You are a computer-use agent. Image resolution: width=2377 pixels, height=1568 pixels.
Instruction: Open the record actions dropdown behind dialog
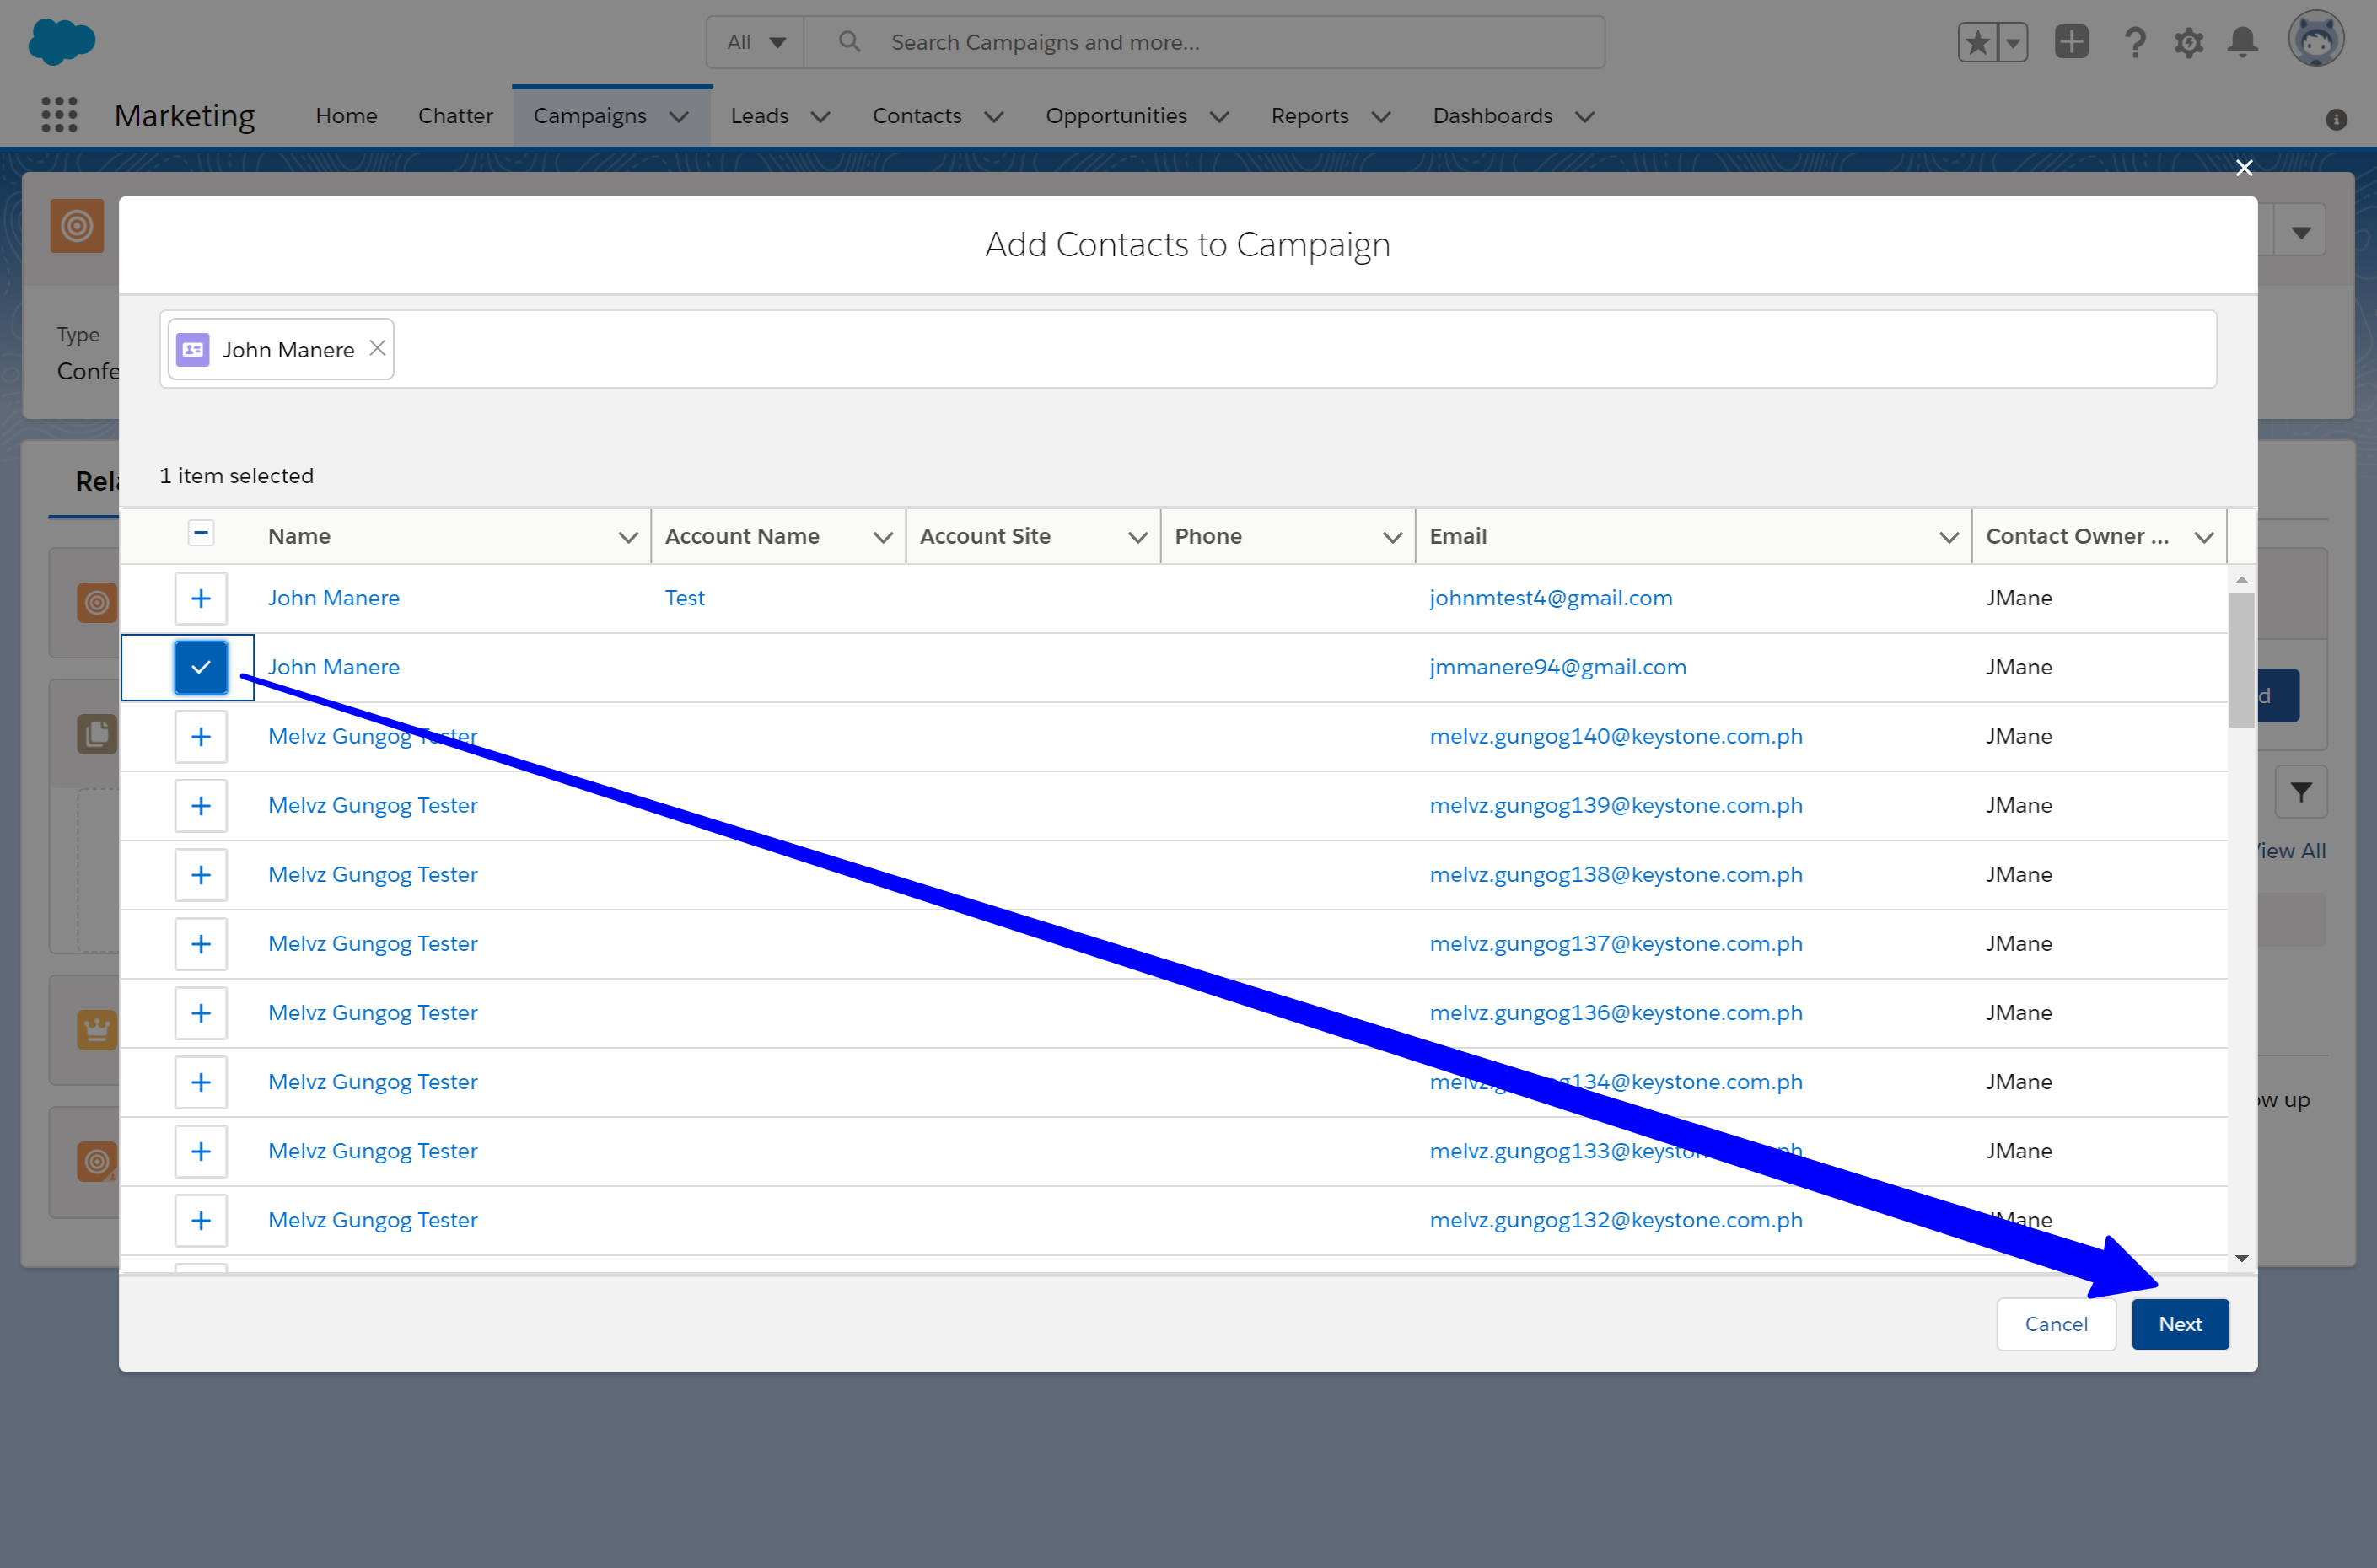pyautogui.click(x=2300, y=231)
